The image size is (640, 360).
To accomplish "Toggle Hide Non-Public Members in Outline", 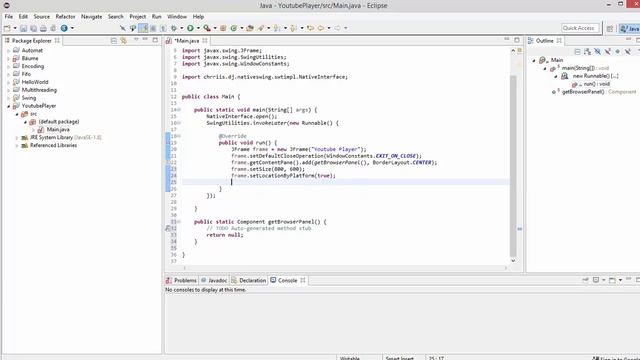I will point(618,51).
